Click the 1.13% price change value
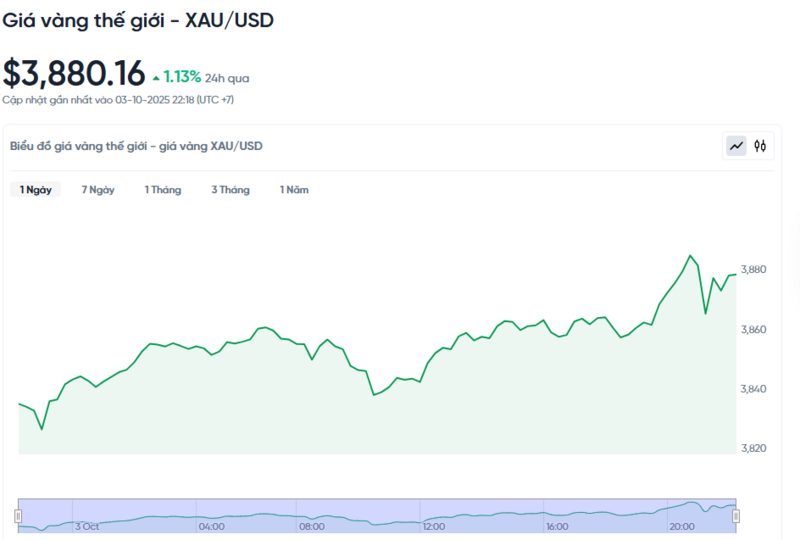Viewport: 800px width, 540px height. [182, 77]
